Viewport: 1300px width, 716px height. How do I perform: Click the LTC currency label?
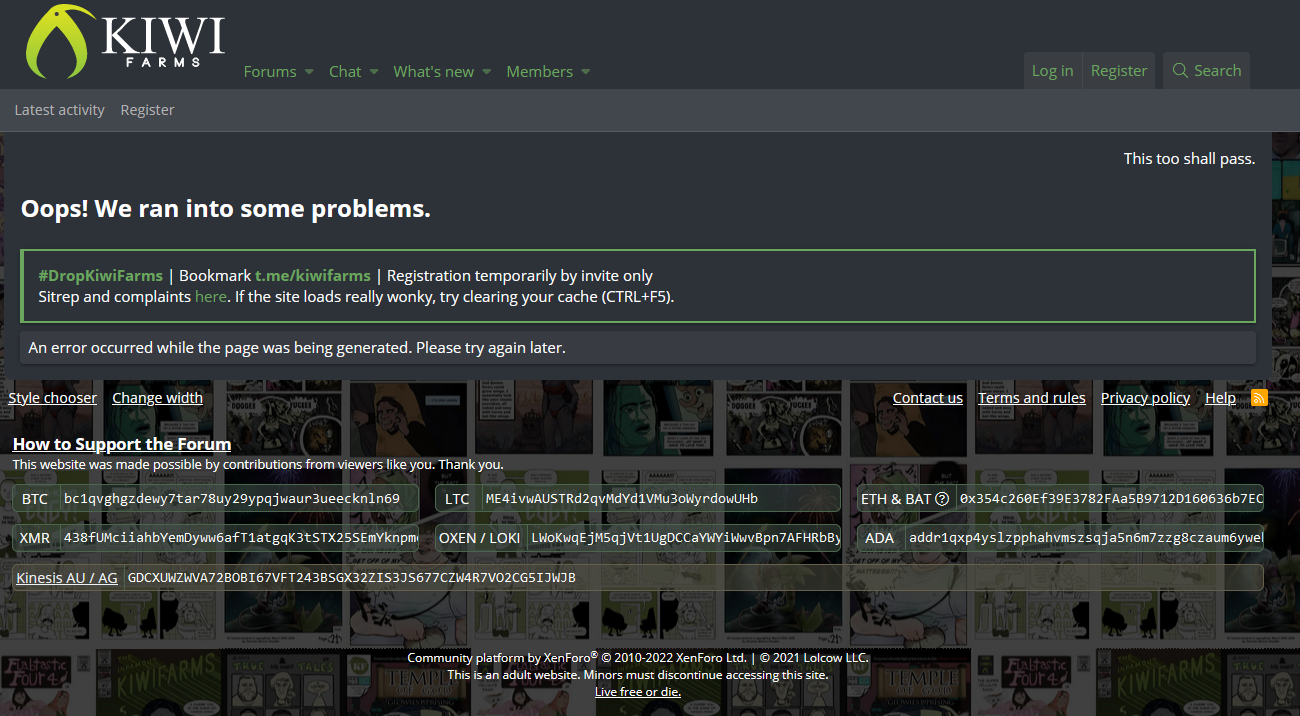457,499
